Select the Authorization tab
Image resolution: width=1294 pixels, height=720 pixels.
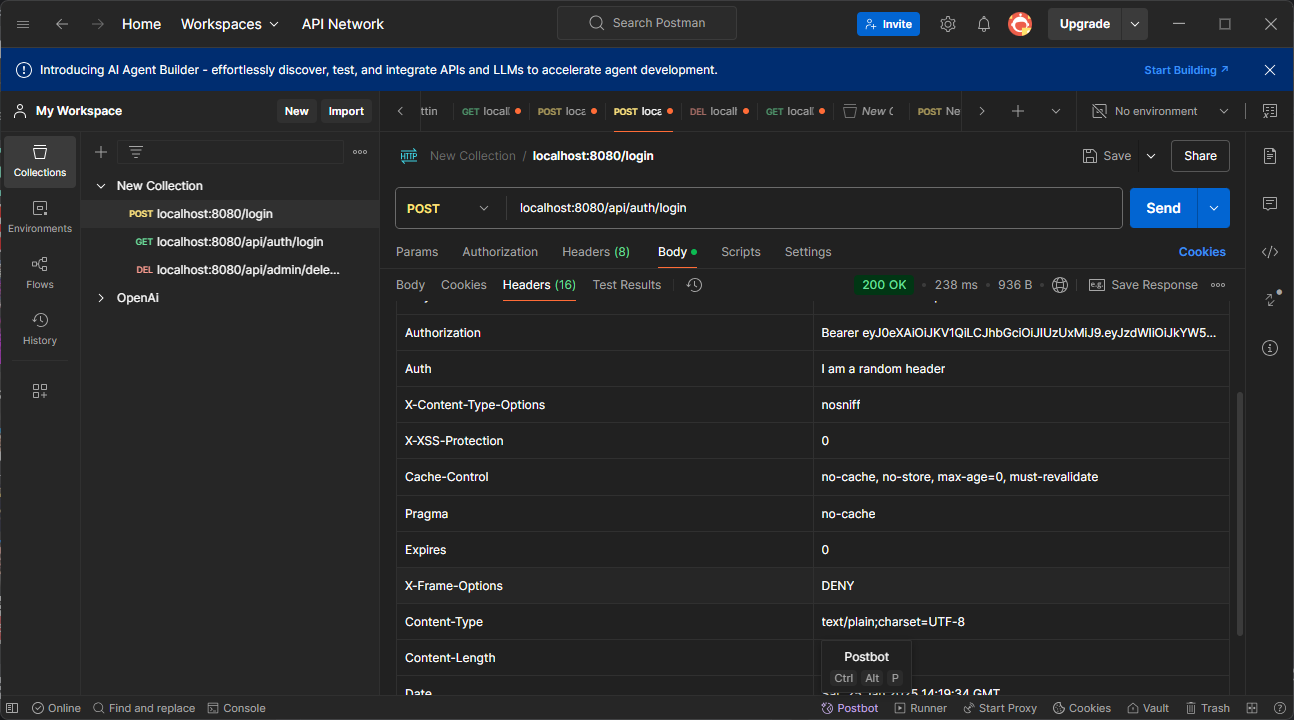(x=500, y=252)
